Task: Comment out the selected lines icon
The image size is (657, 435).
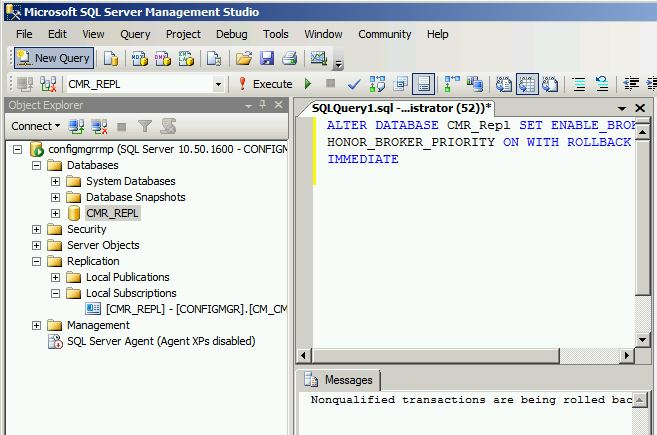Action: 578,84
